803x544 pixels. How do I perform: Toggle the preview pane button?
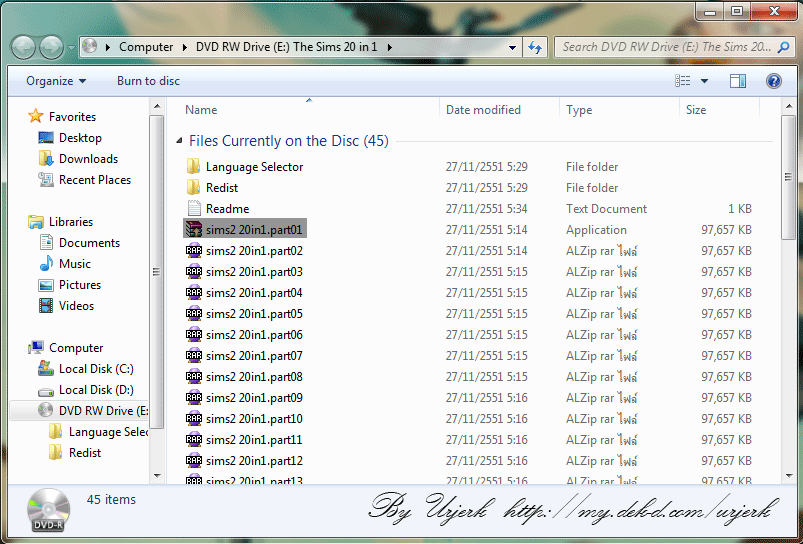pos(738,81)
